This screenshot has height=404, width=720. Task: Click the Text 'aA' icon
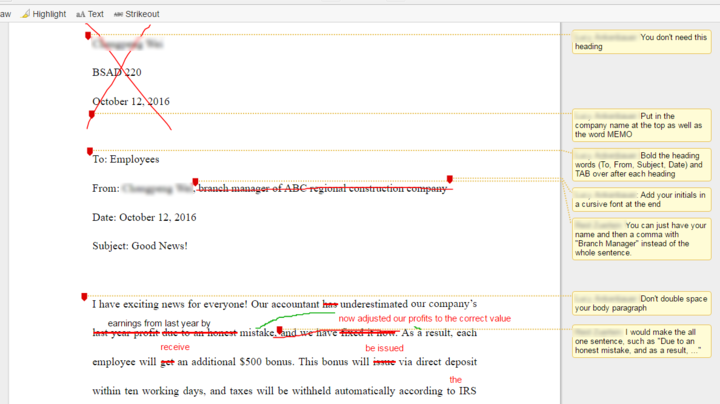[x=80, y=14]
